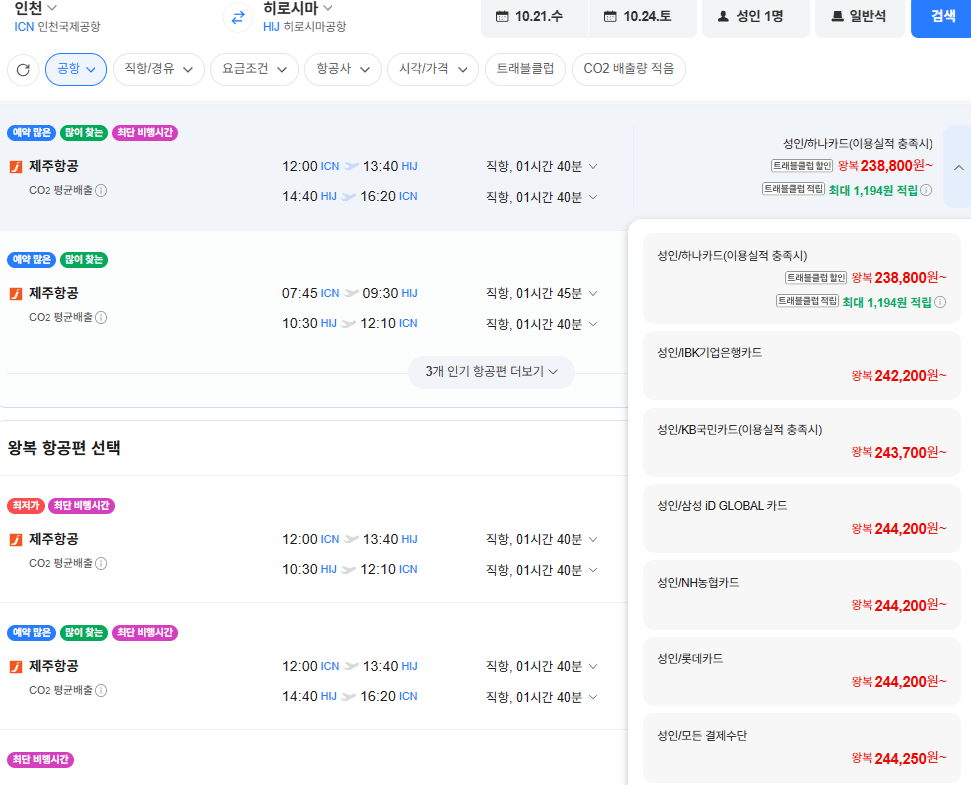
Task: Expand 07:45 ICN flight 01시간 45분 details
Action: coord(593,293)
